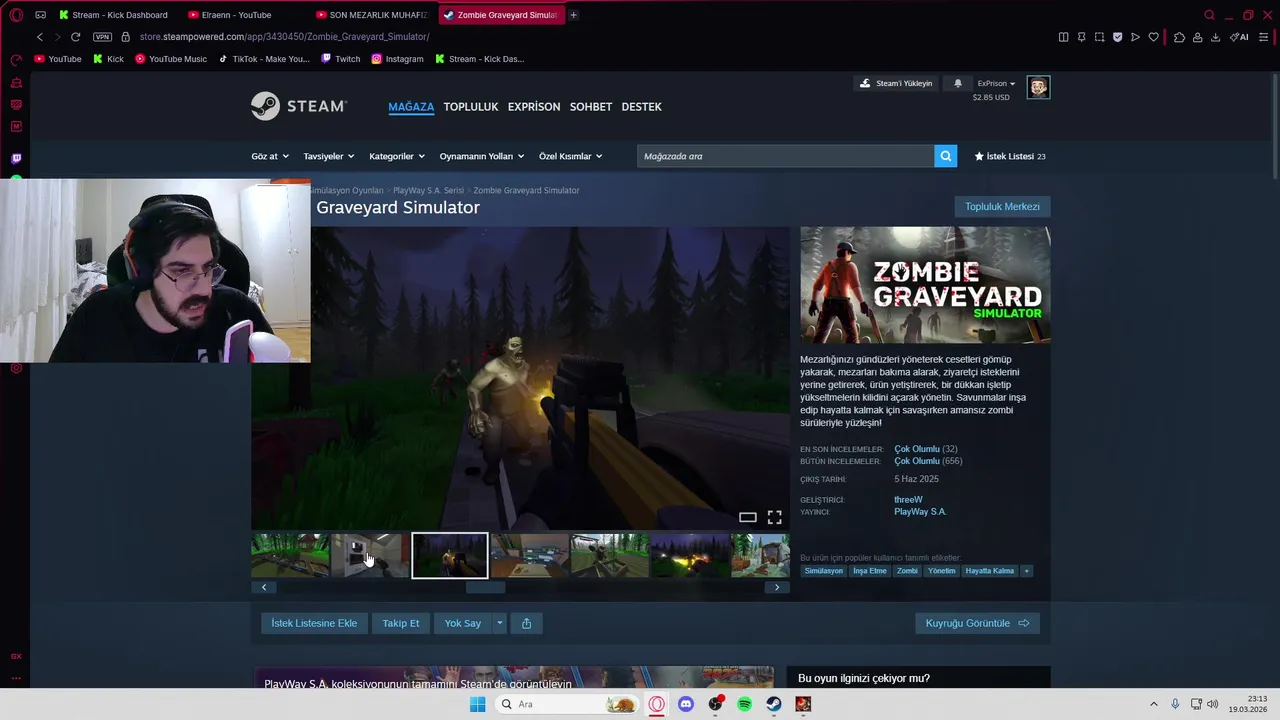This screenshot has height=720, width=1280.
Task: Expand the Oynamanın Yolları dropdown
Action: (x=482, y=156)
